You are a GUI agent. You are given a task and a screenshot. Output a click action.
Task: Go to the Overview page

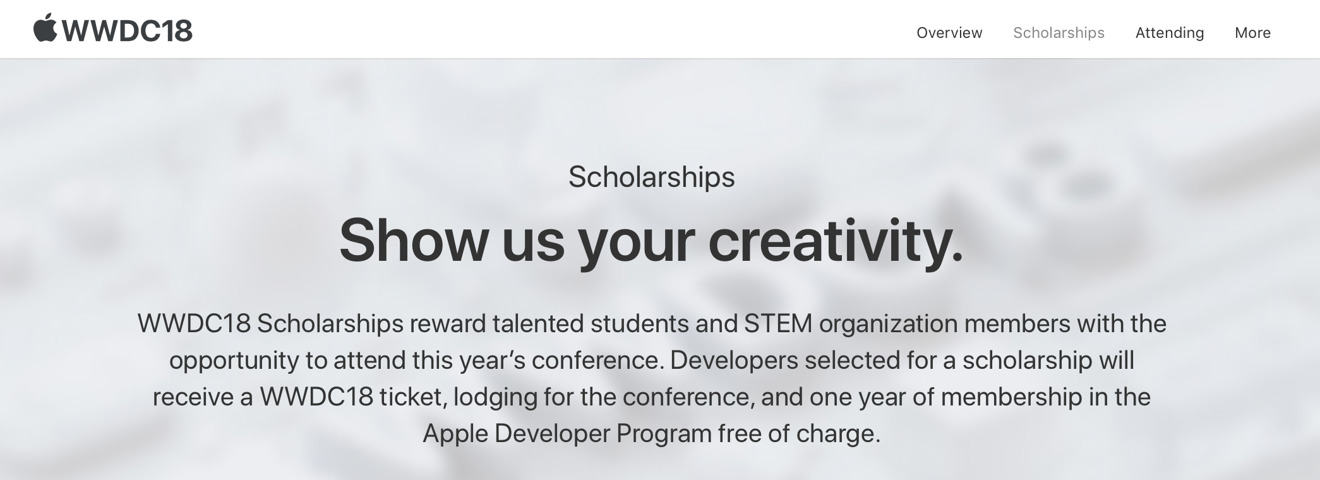coord(949,33)
